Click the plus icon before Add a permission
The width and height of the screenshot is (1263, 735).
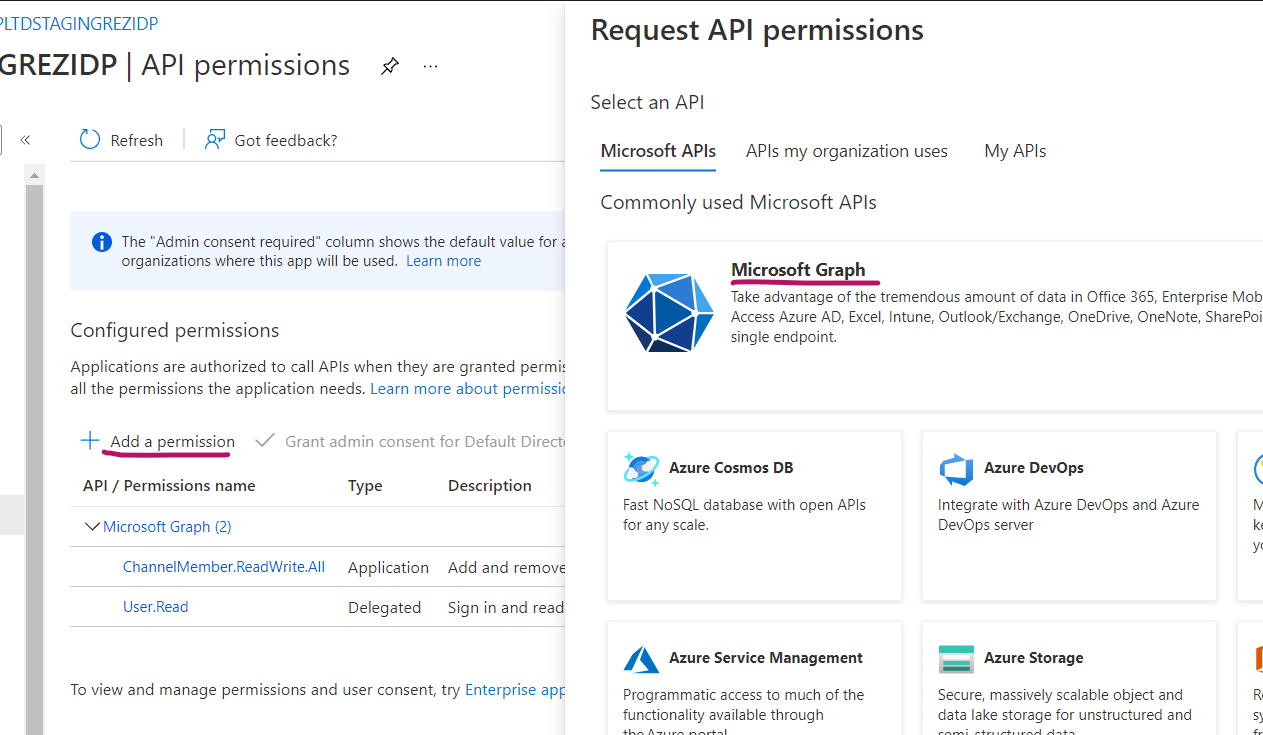coord(90,441)
